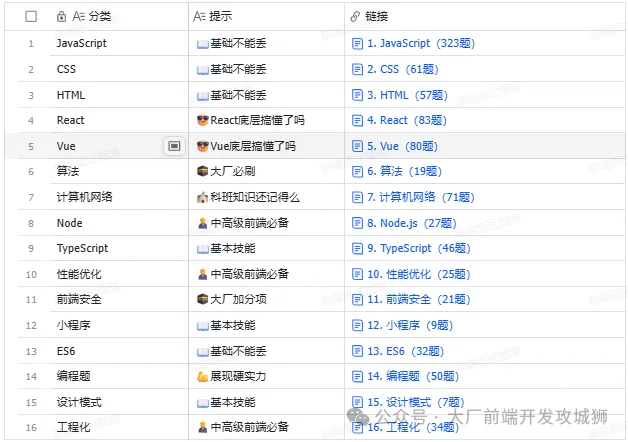Select the 算法 category cell
This screenshot has width=628, height=442.
coord(119,171)
